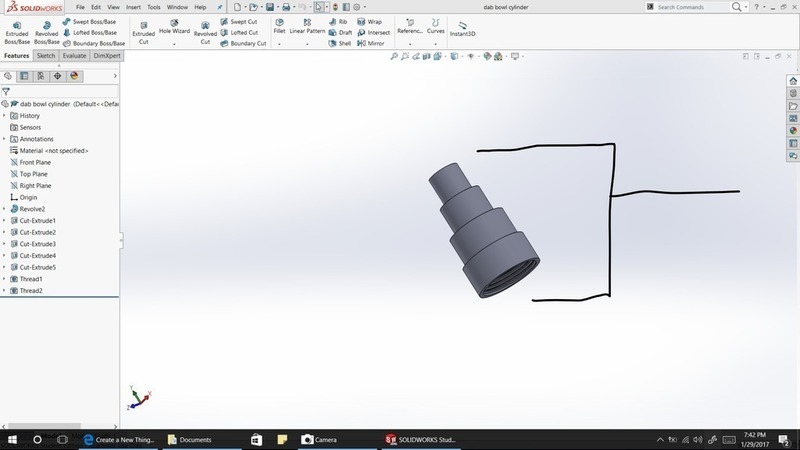Open the DimXpertManager panel tab
Viewport: 800px width, 450px height.
57,76
